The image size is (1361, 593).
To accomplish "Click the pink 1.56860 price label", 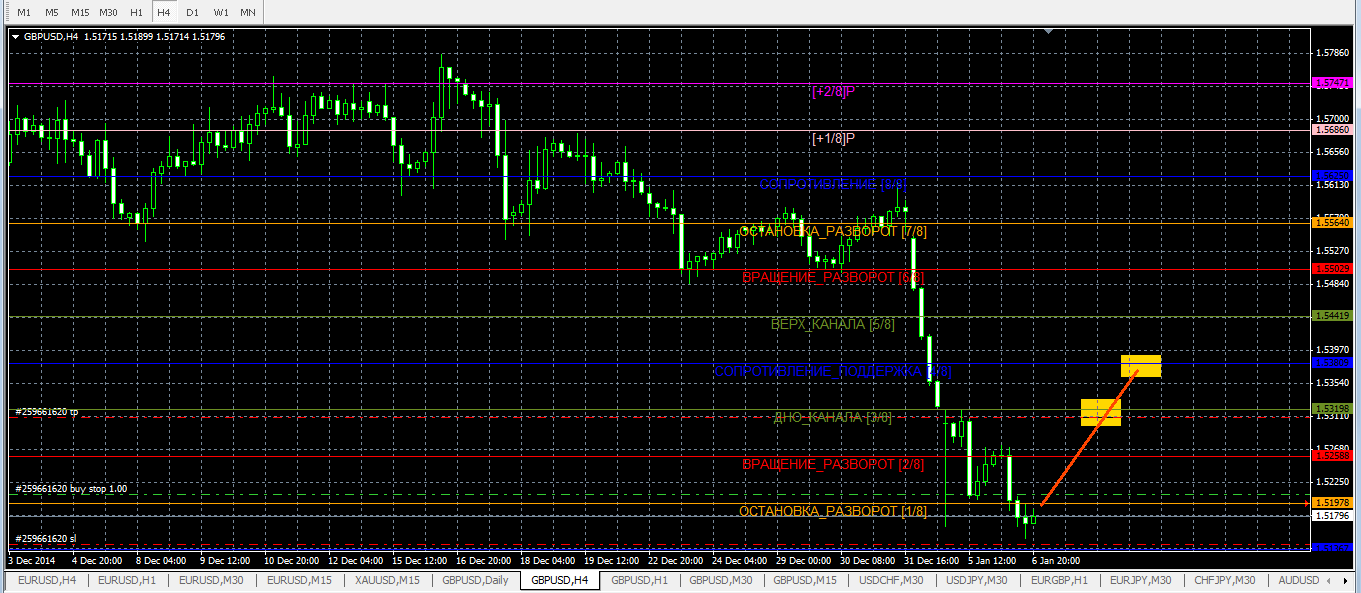I will coord(1331,130).
